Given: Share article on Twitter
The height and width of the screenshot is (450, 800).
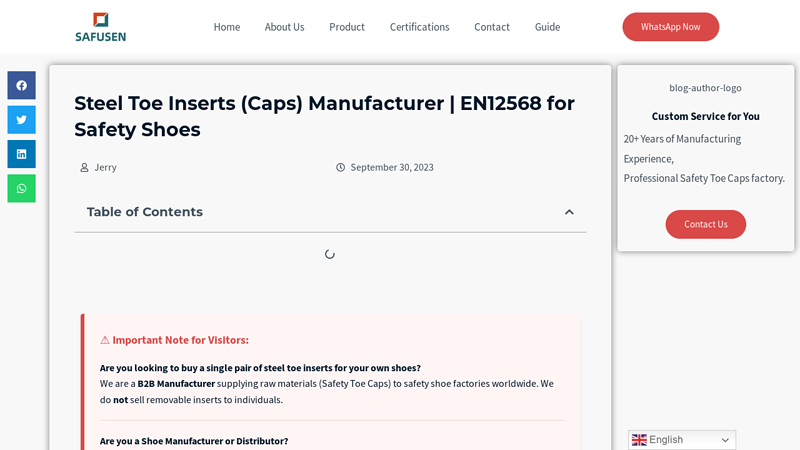Looking at the screenshot, I should [x=21, y=120].
